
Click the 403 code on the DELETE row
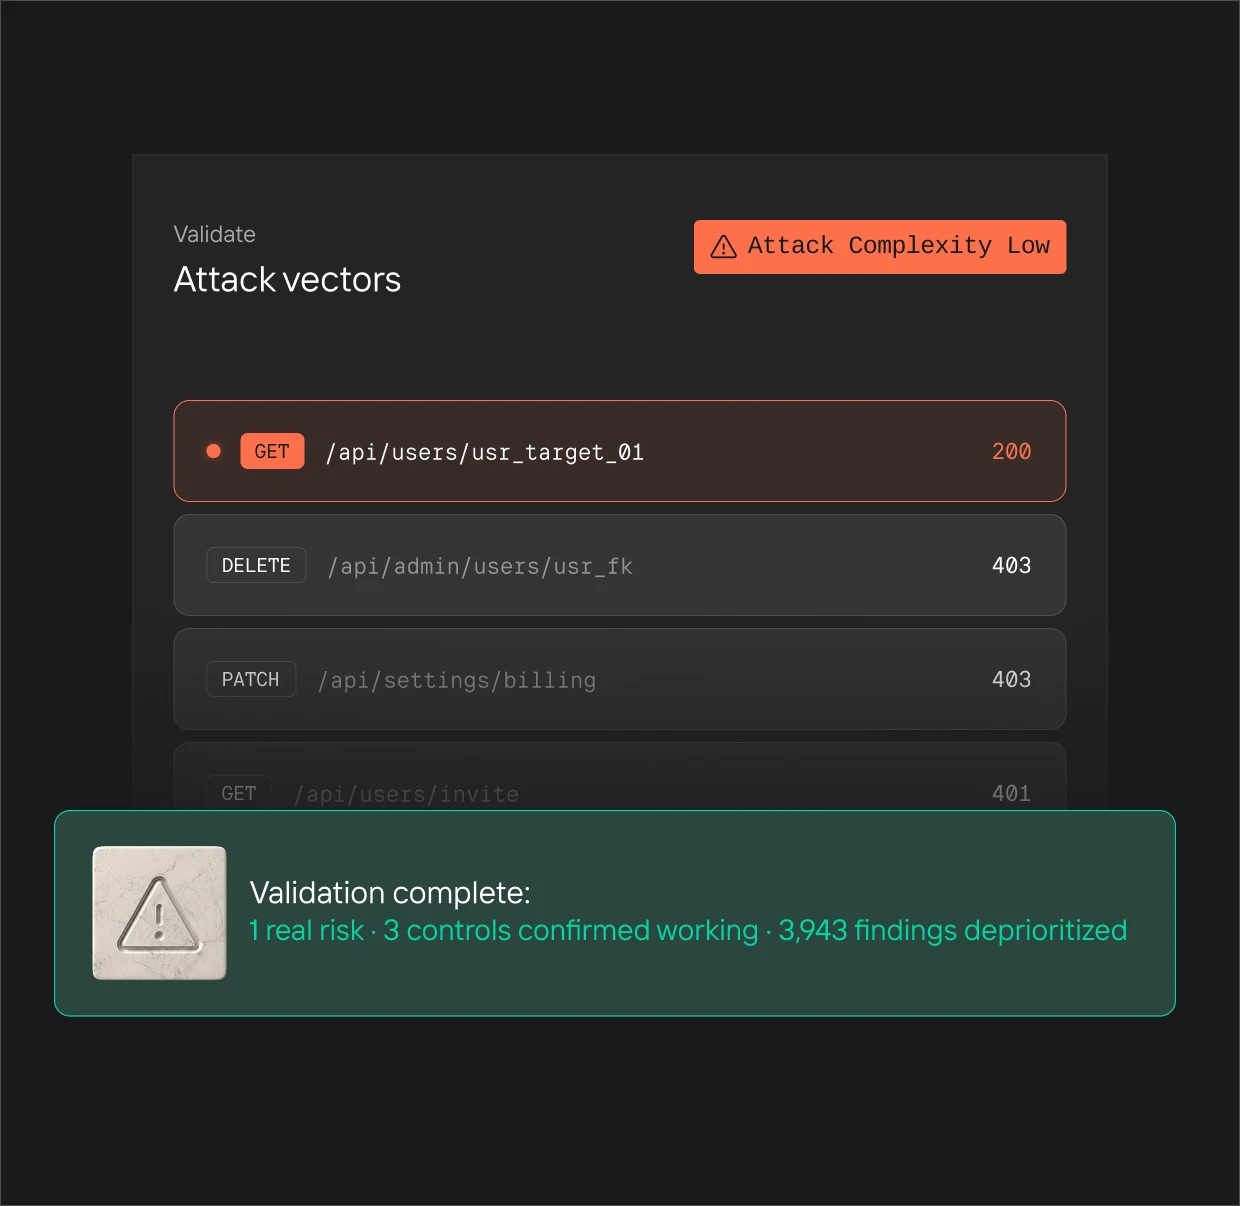pos(1011,566)
